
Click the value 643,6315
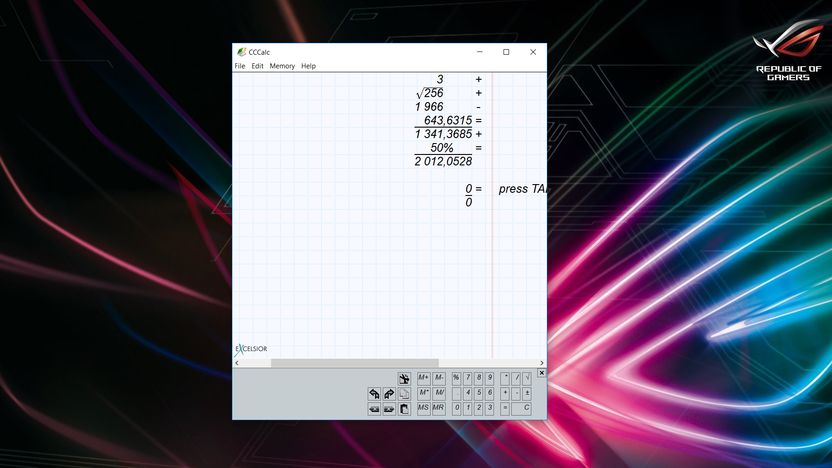448,120
